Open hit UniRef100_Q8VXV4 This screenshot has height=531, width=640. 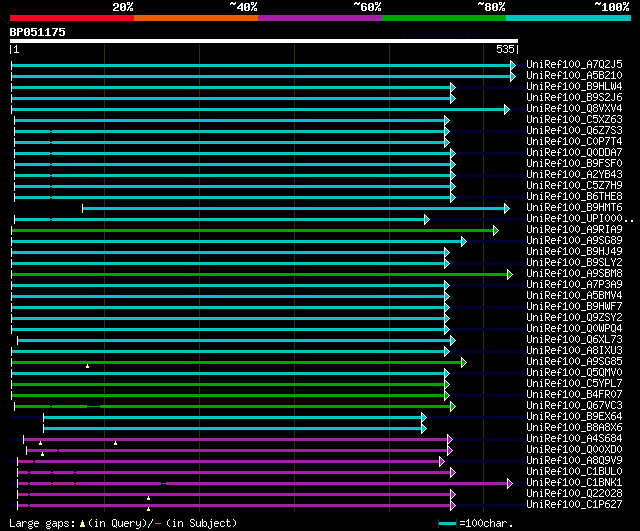coord(574,109)
